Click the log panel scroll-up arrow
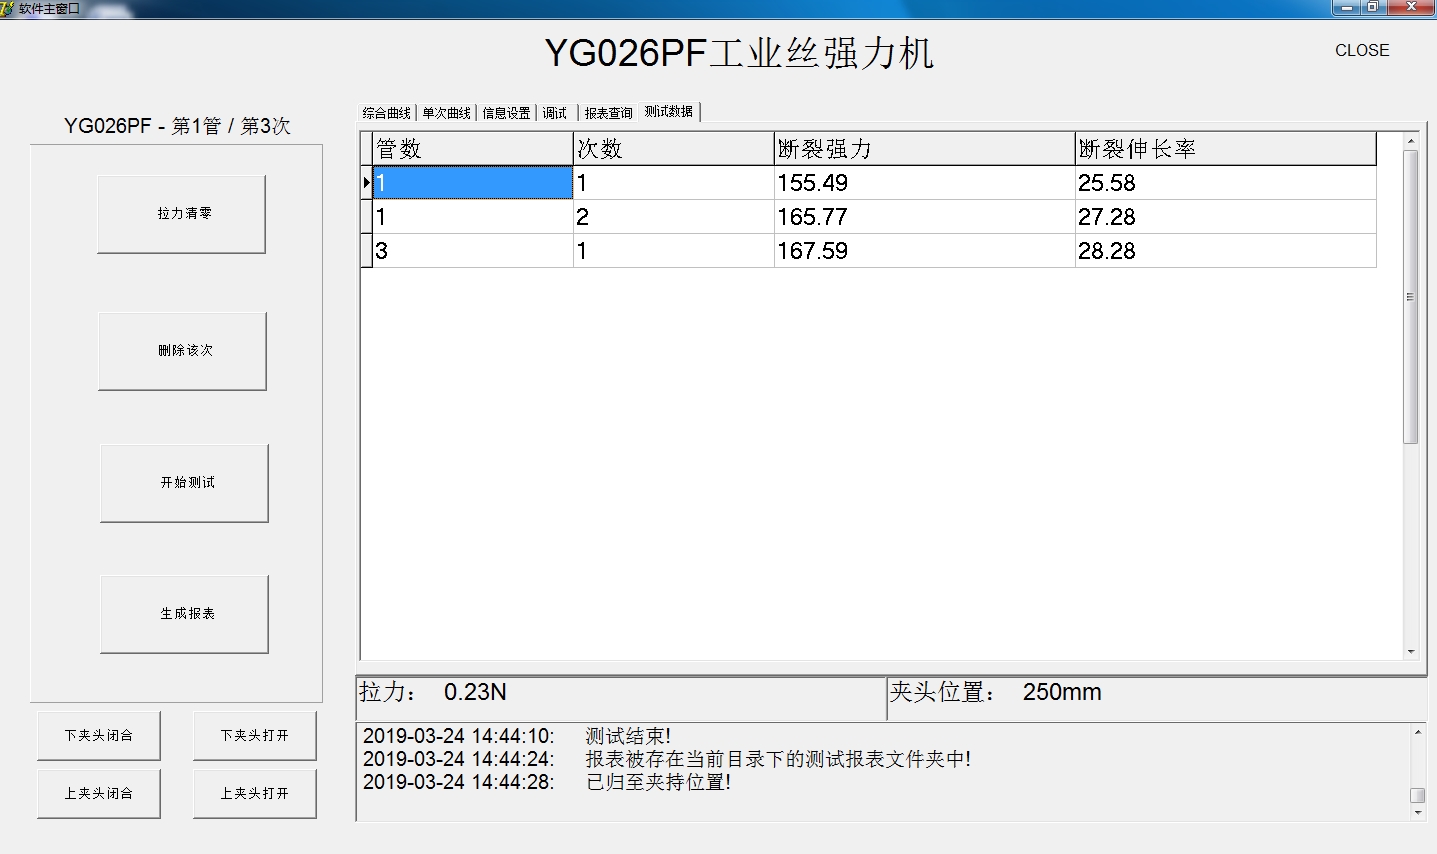 pos(1417,733)
